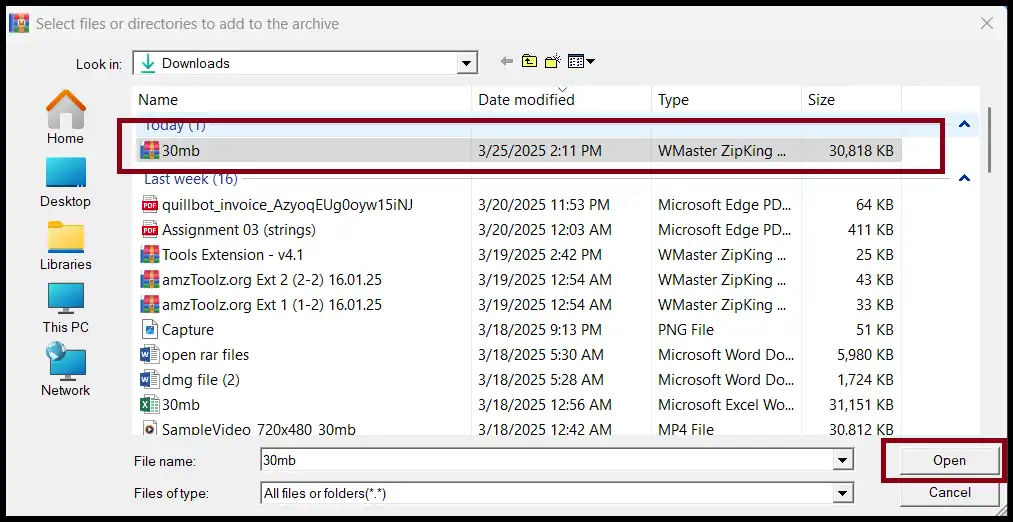
Task: Sort by the Date modified column header
Action: (x=561, y=99)
